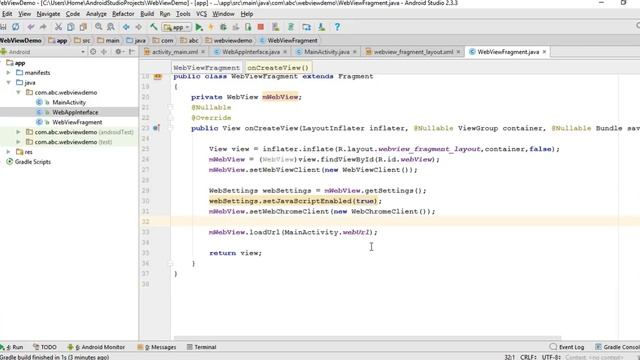Click onCreateView() in editor breadcrumb

coord(278,68)
